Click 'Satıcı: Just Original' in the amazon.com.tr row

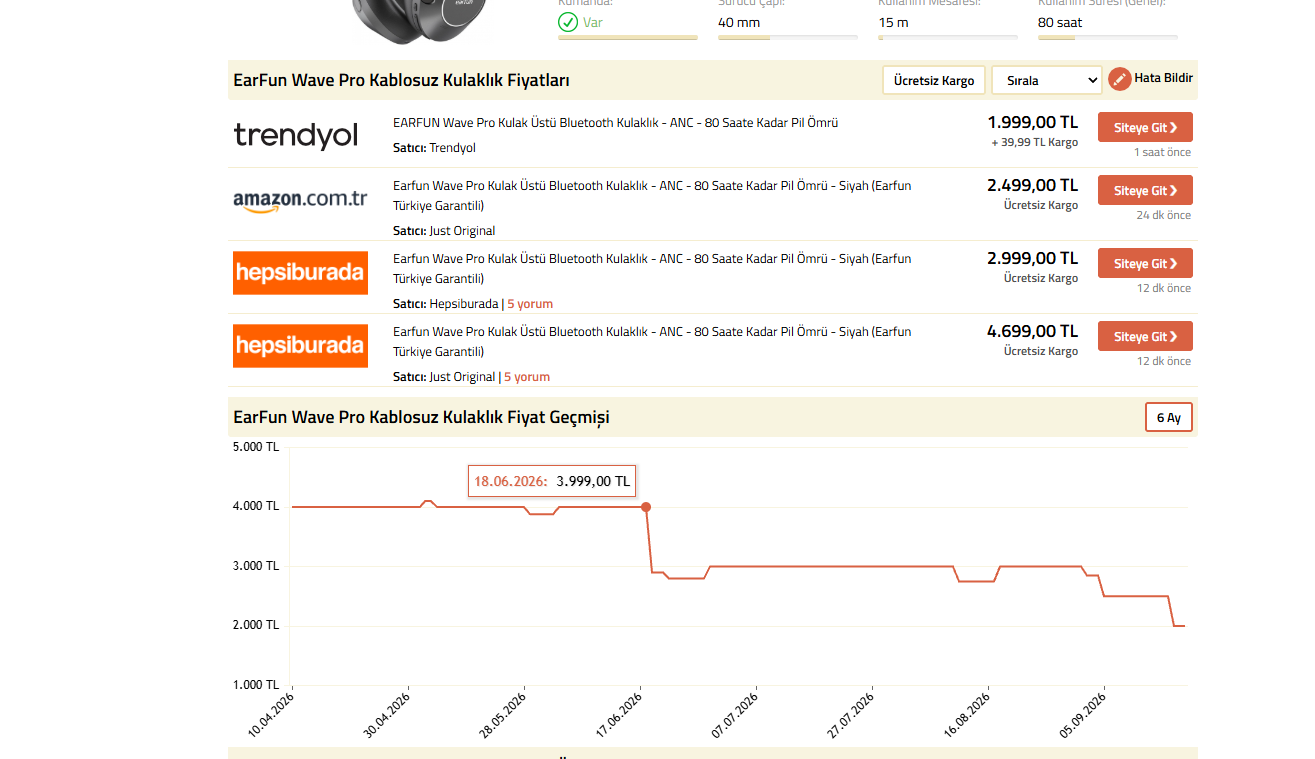pyautogui.click(x=444, y=231)
